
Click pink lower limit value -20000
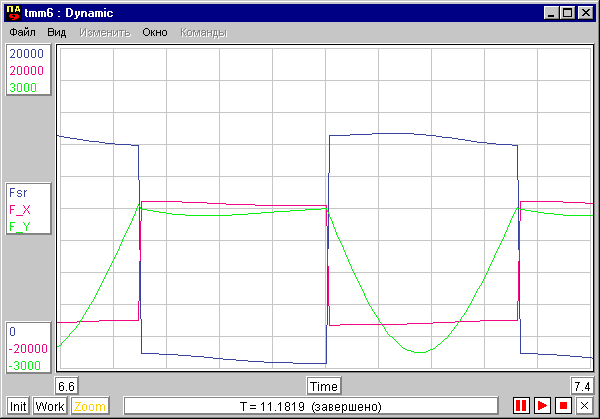point(28,348)
